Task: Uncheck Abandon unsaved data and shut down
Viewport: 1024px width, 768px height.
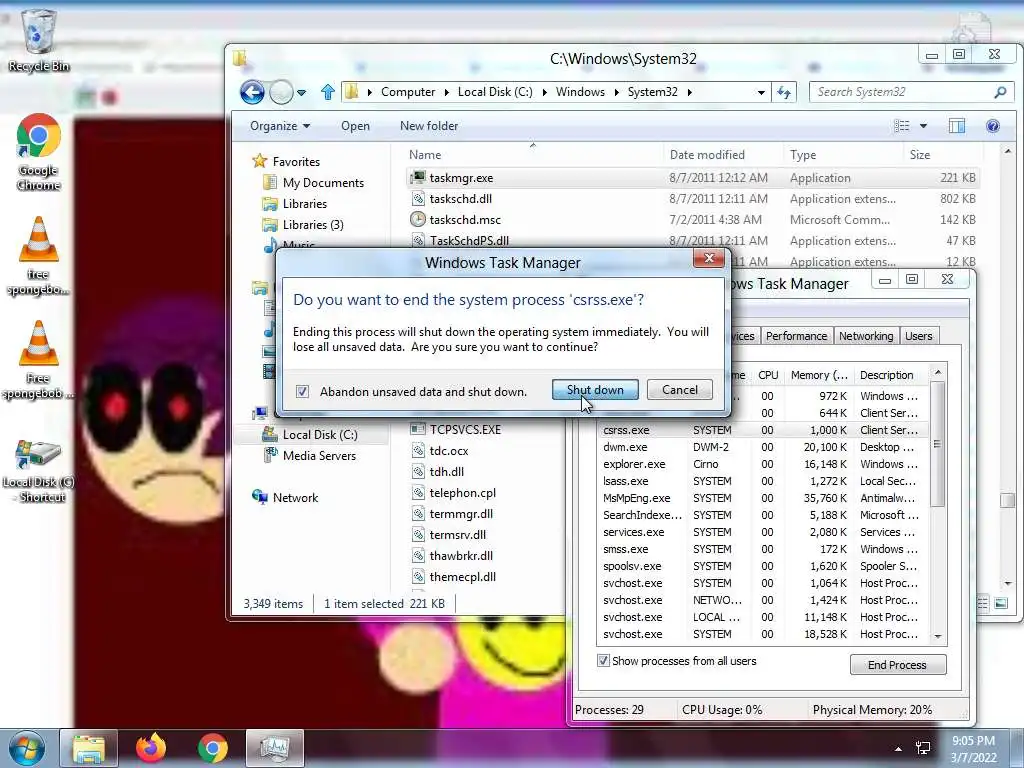Action: coord(302,391)
